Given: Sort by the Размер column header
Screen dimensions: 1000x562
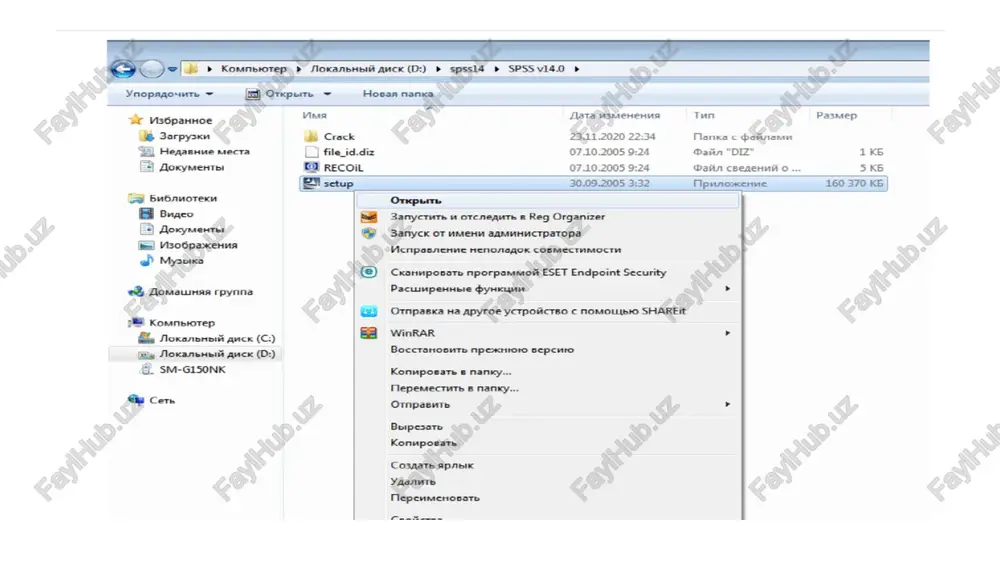Looking at the screenshot, I should pos(836,115).
